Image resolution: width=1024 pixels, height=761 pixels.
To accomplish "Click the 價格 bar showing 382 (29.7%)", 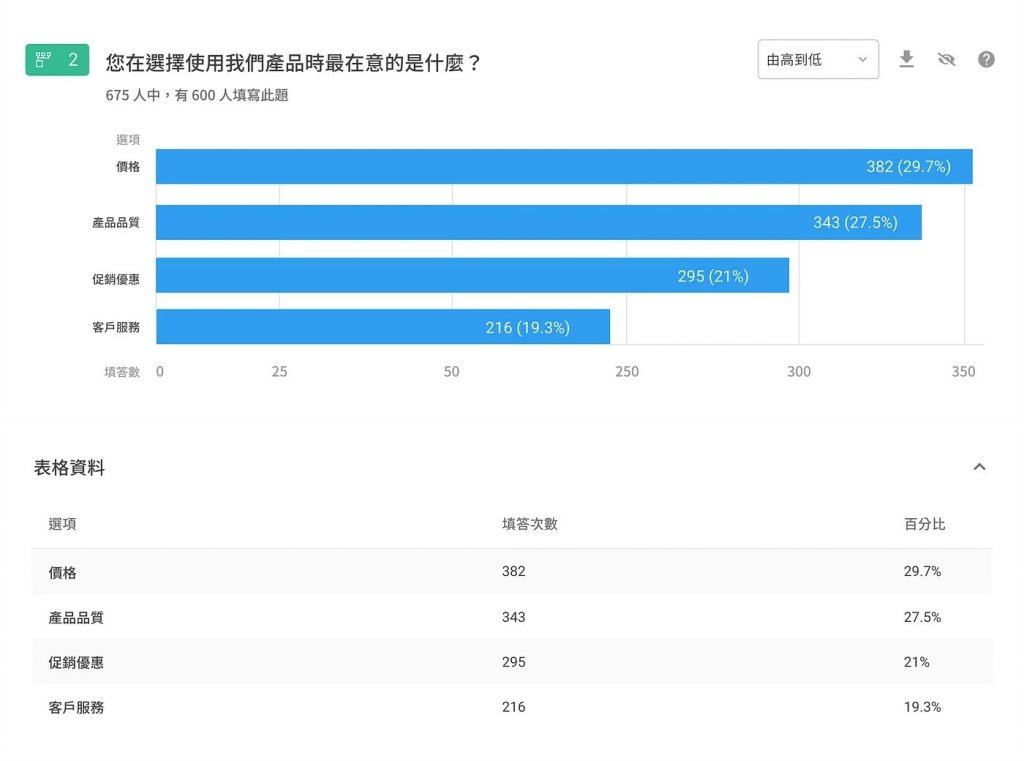I will 564,167.
